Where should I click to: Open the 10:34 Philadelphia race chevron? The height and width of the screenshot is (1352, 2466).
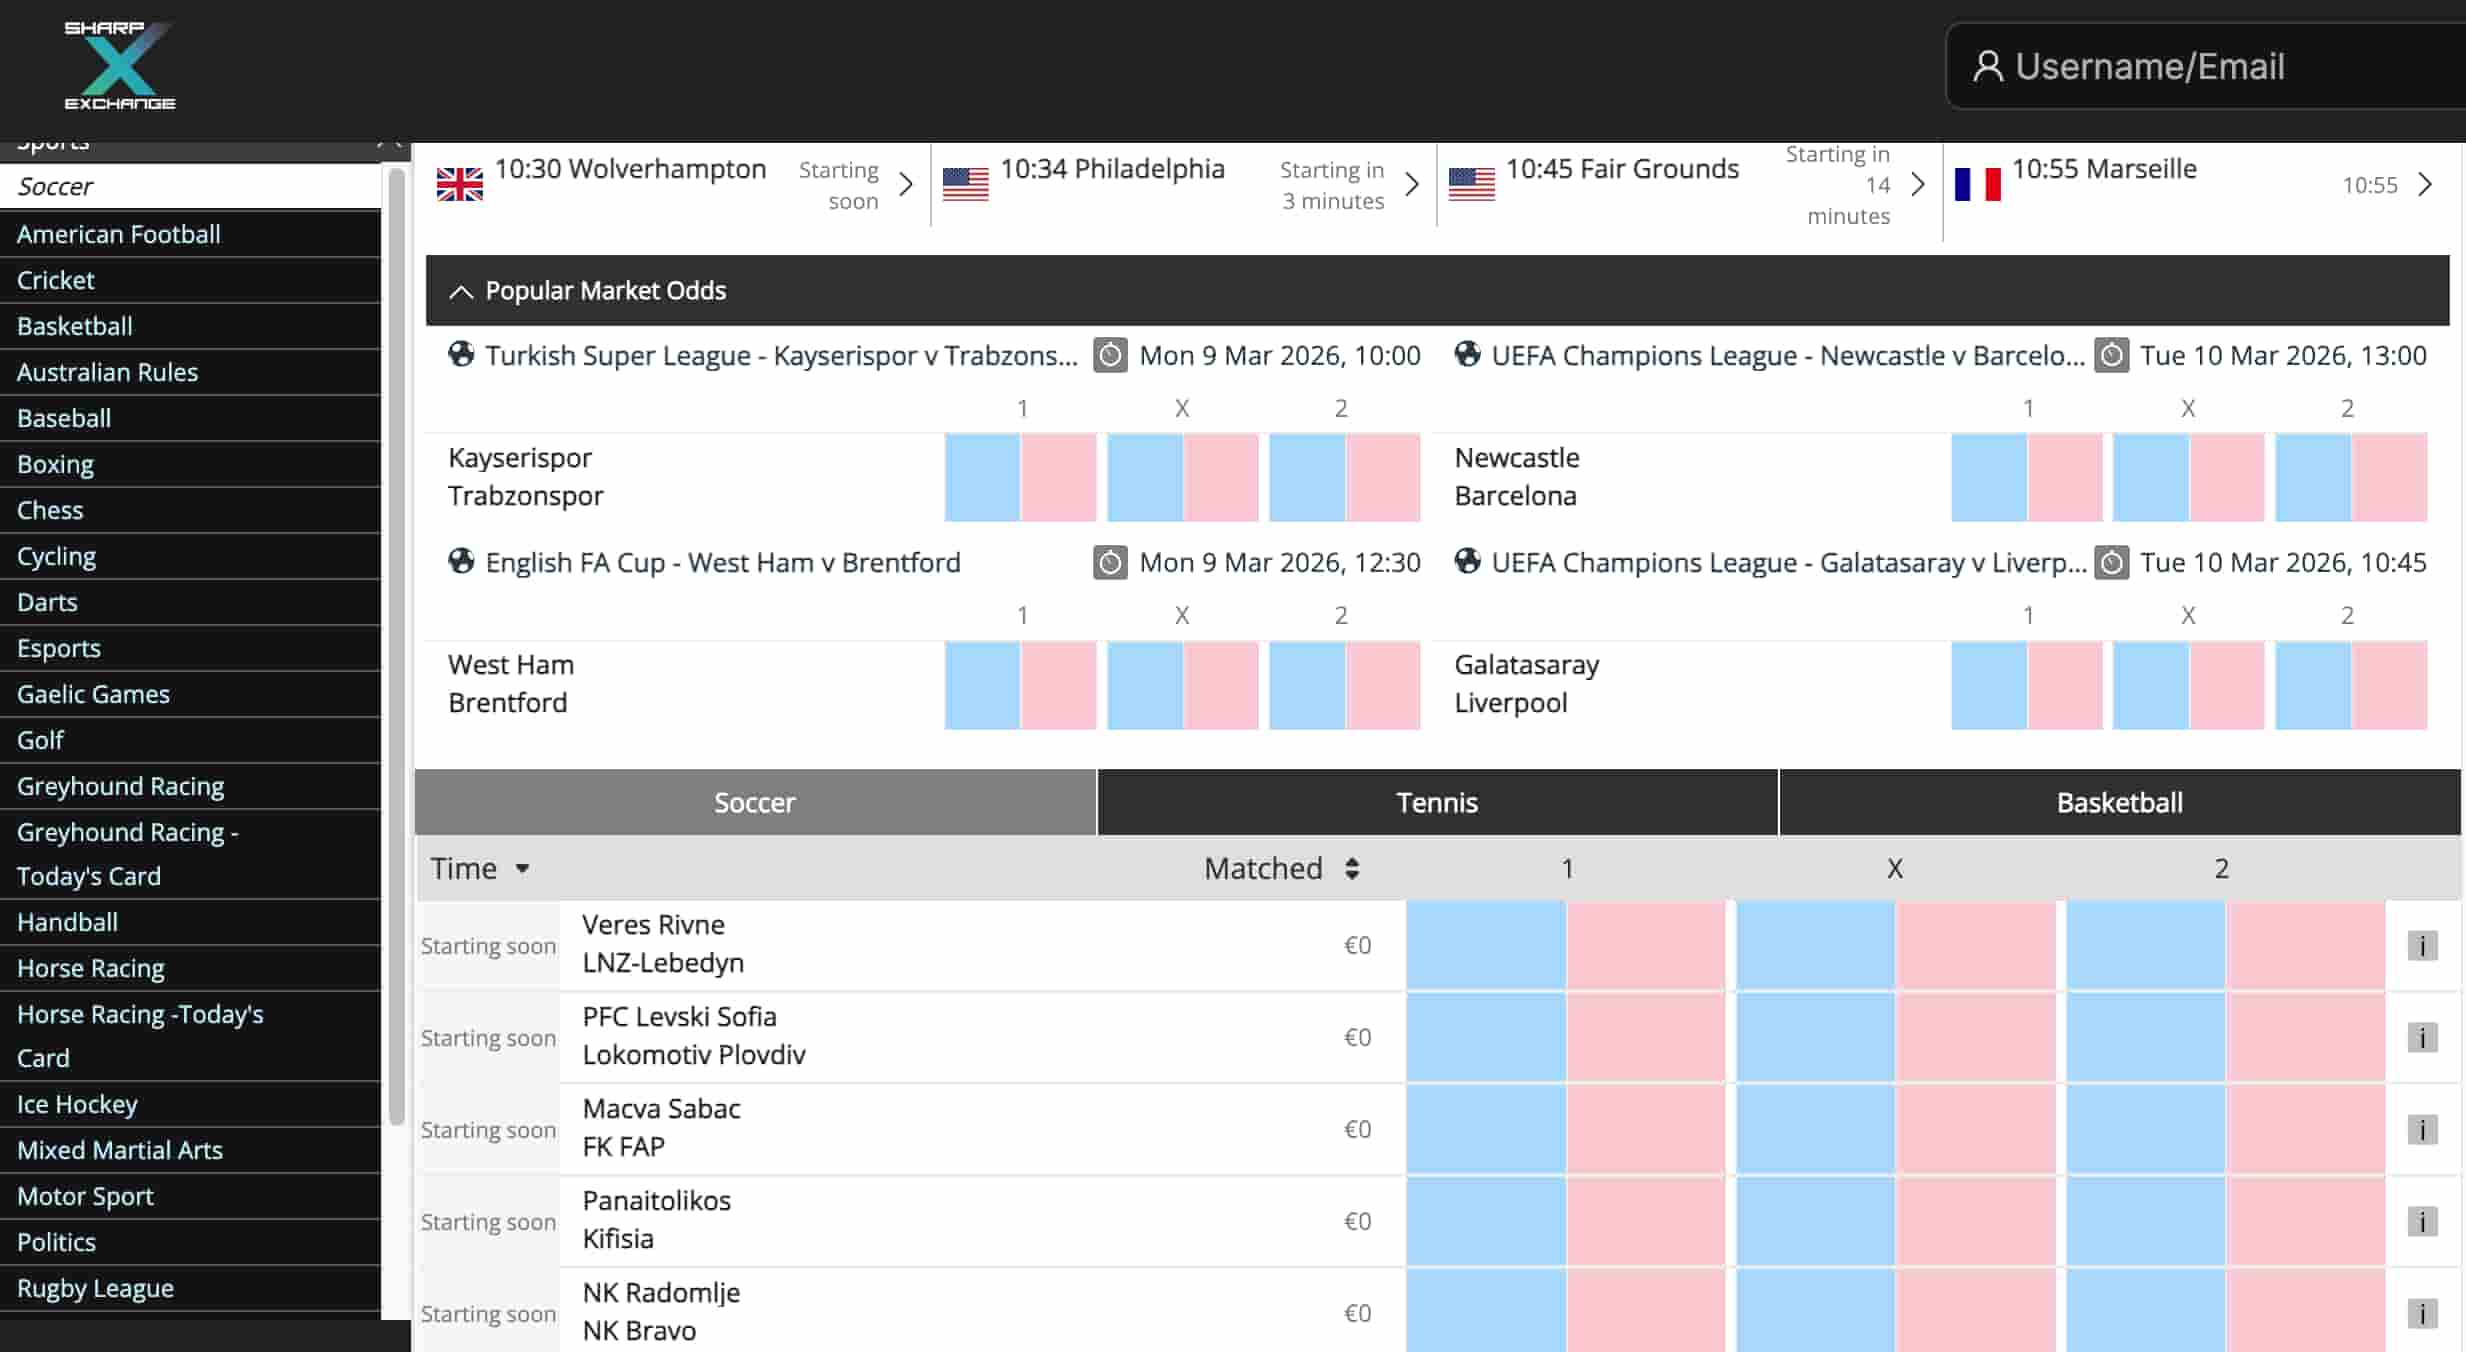(1411, 184)
